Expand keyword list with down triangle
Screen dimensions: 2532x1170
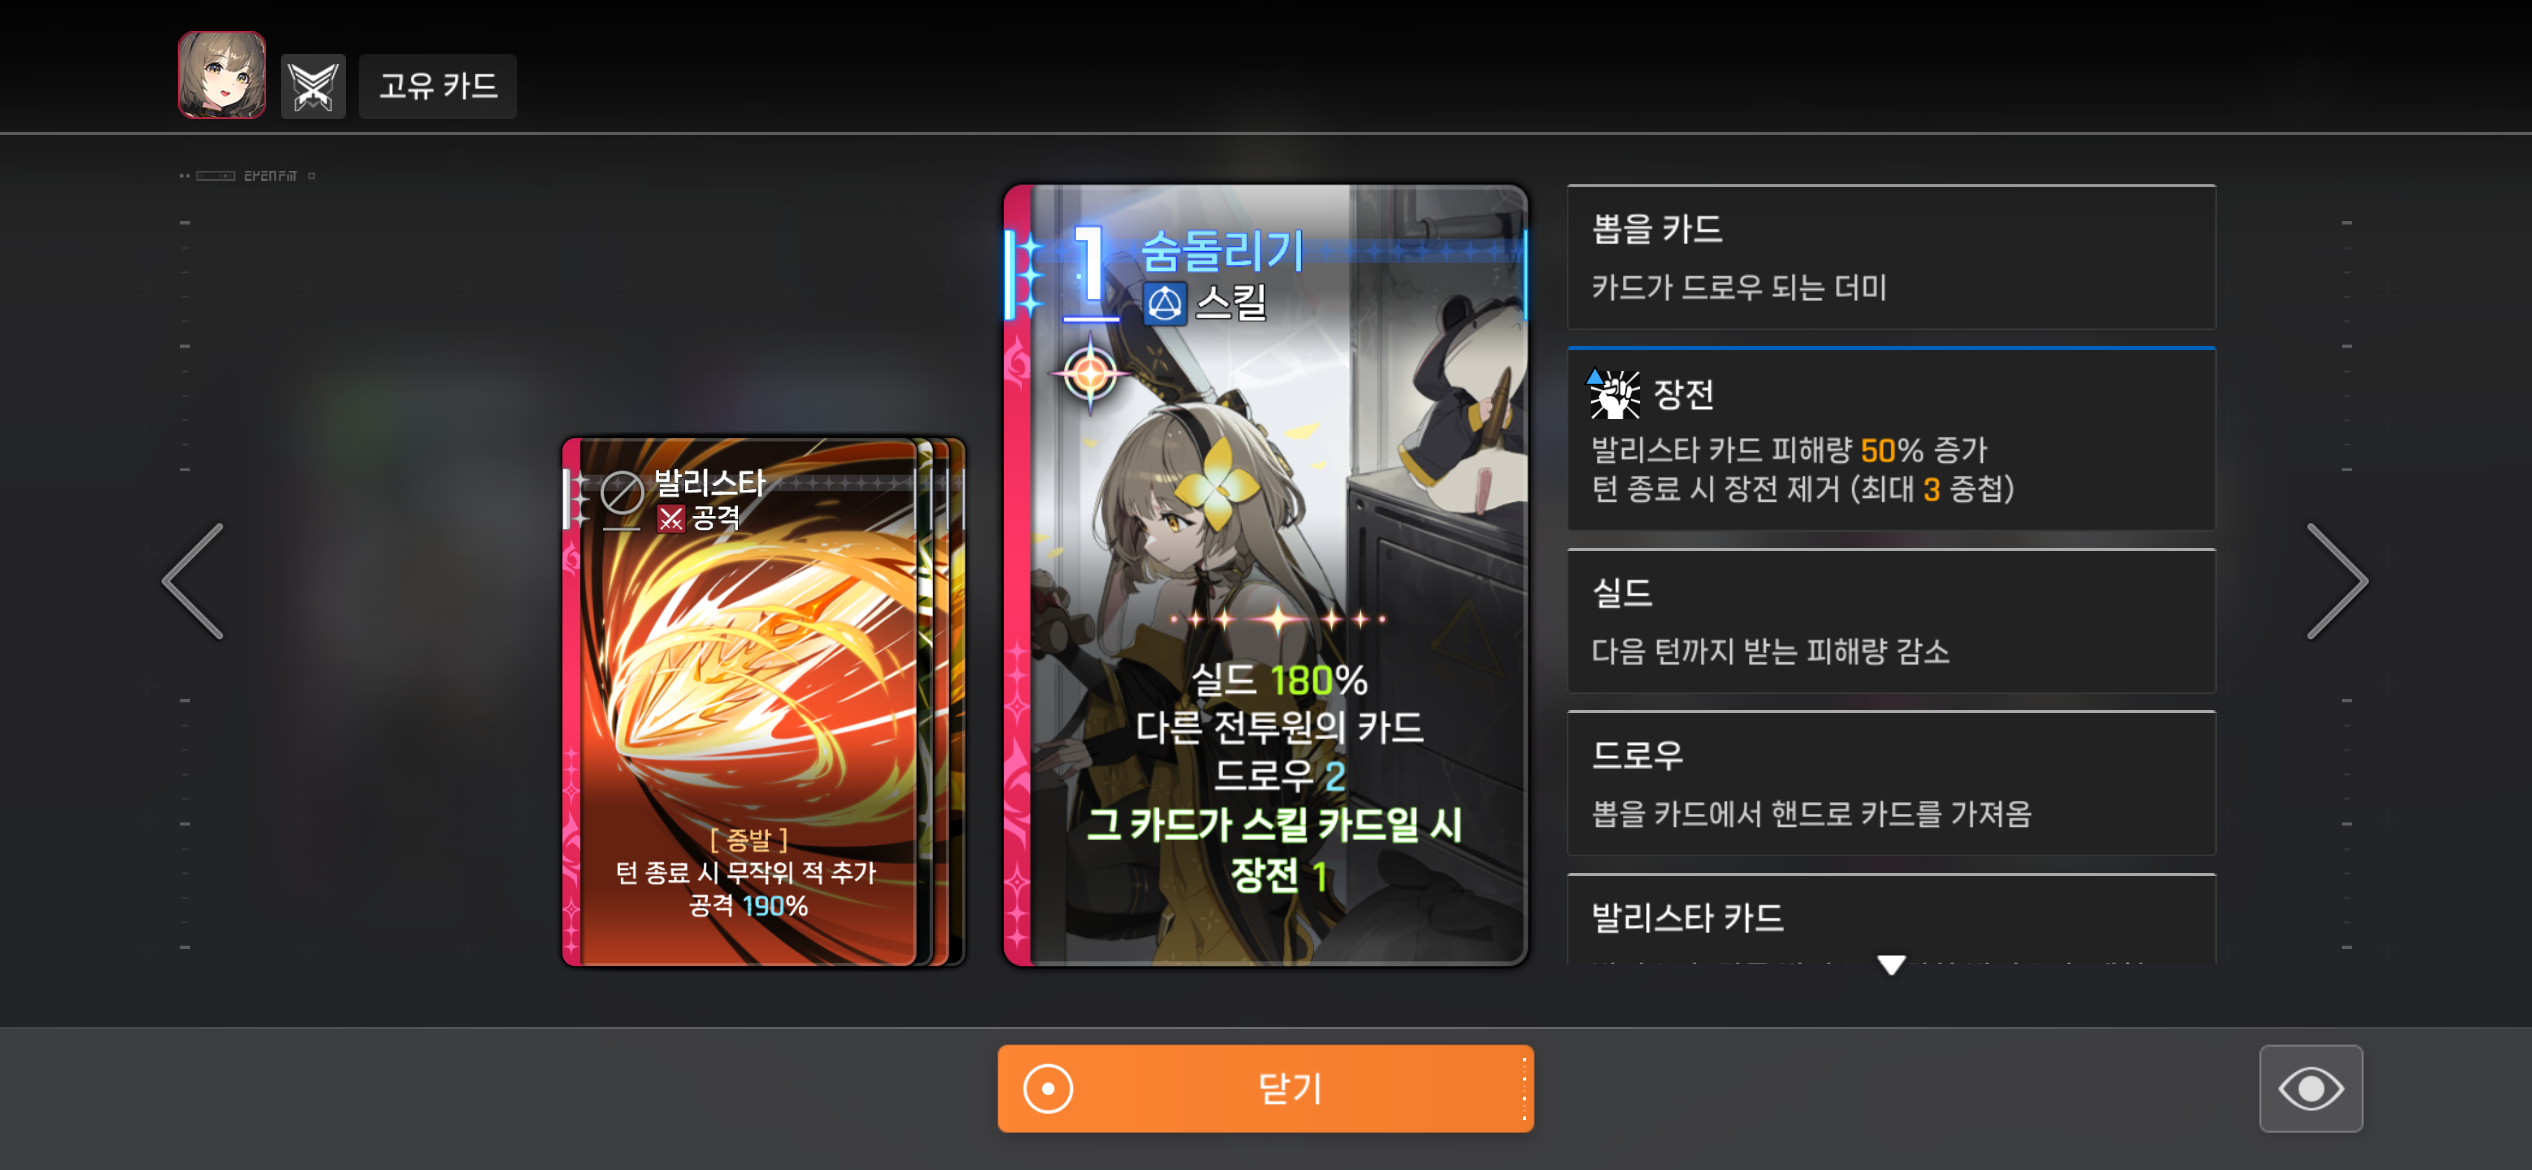click(1891, 965)
